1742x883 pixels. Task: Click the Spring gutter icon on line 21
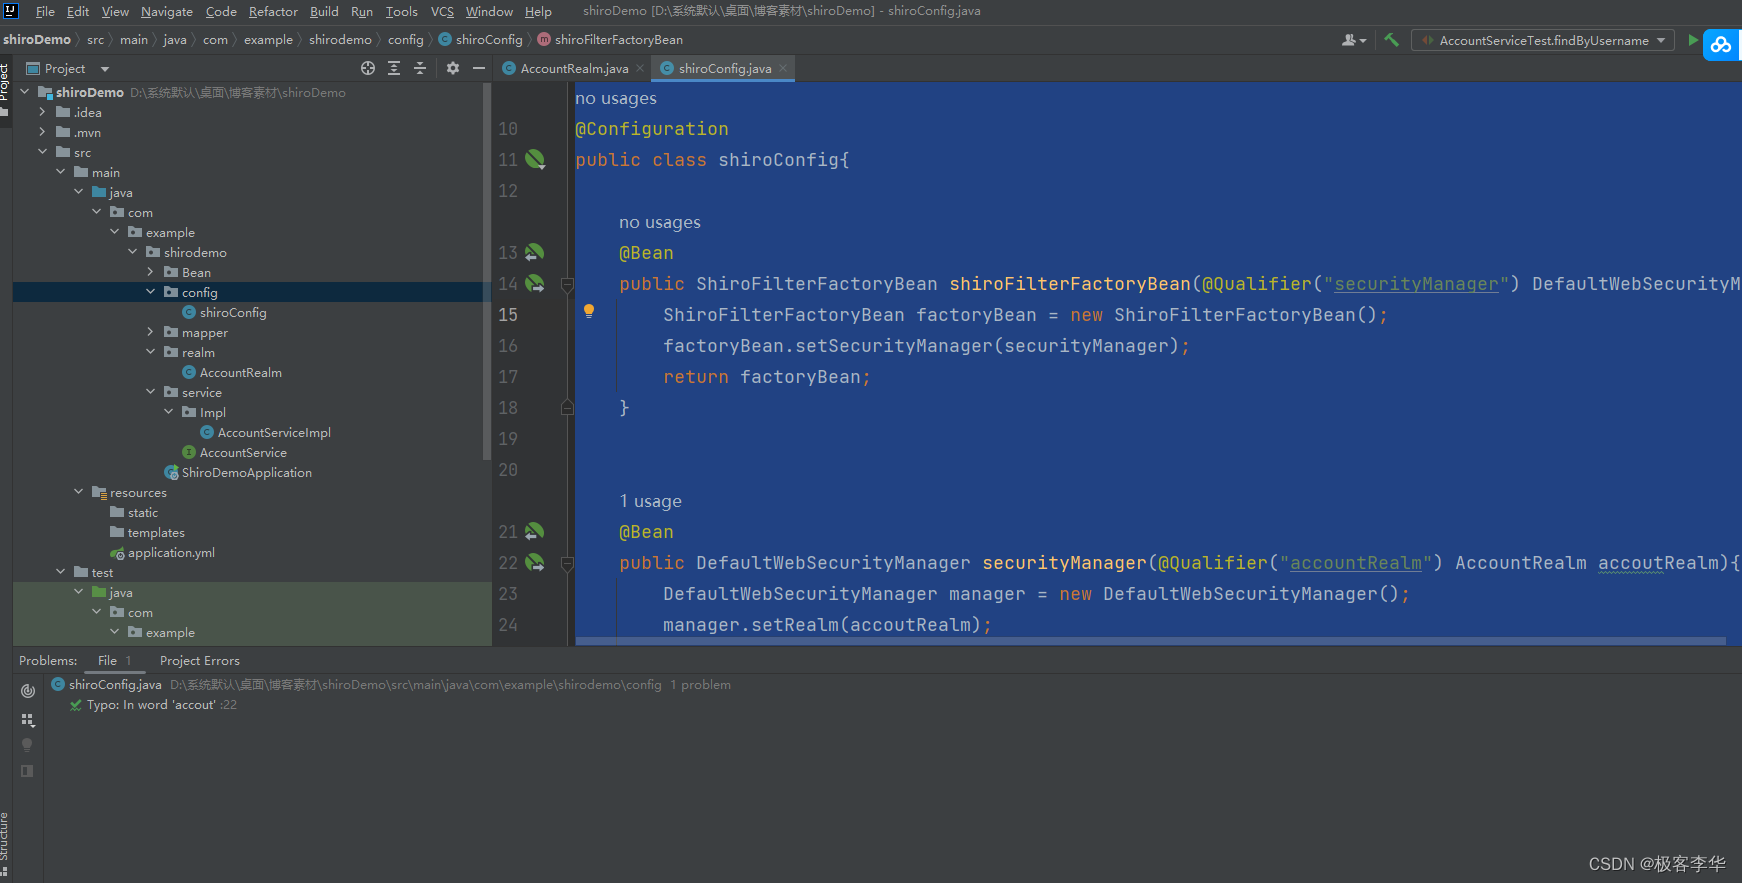tap(535, 531)
